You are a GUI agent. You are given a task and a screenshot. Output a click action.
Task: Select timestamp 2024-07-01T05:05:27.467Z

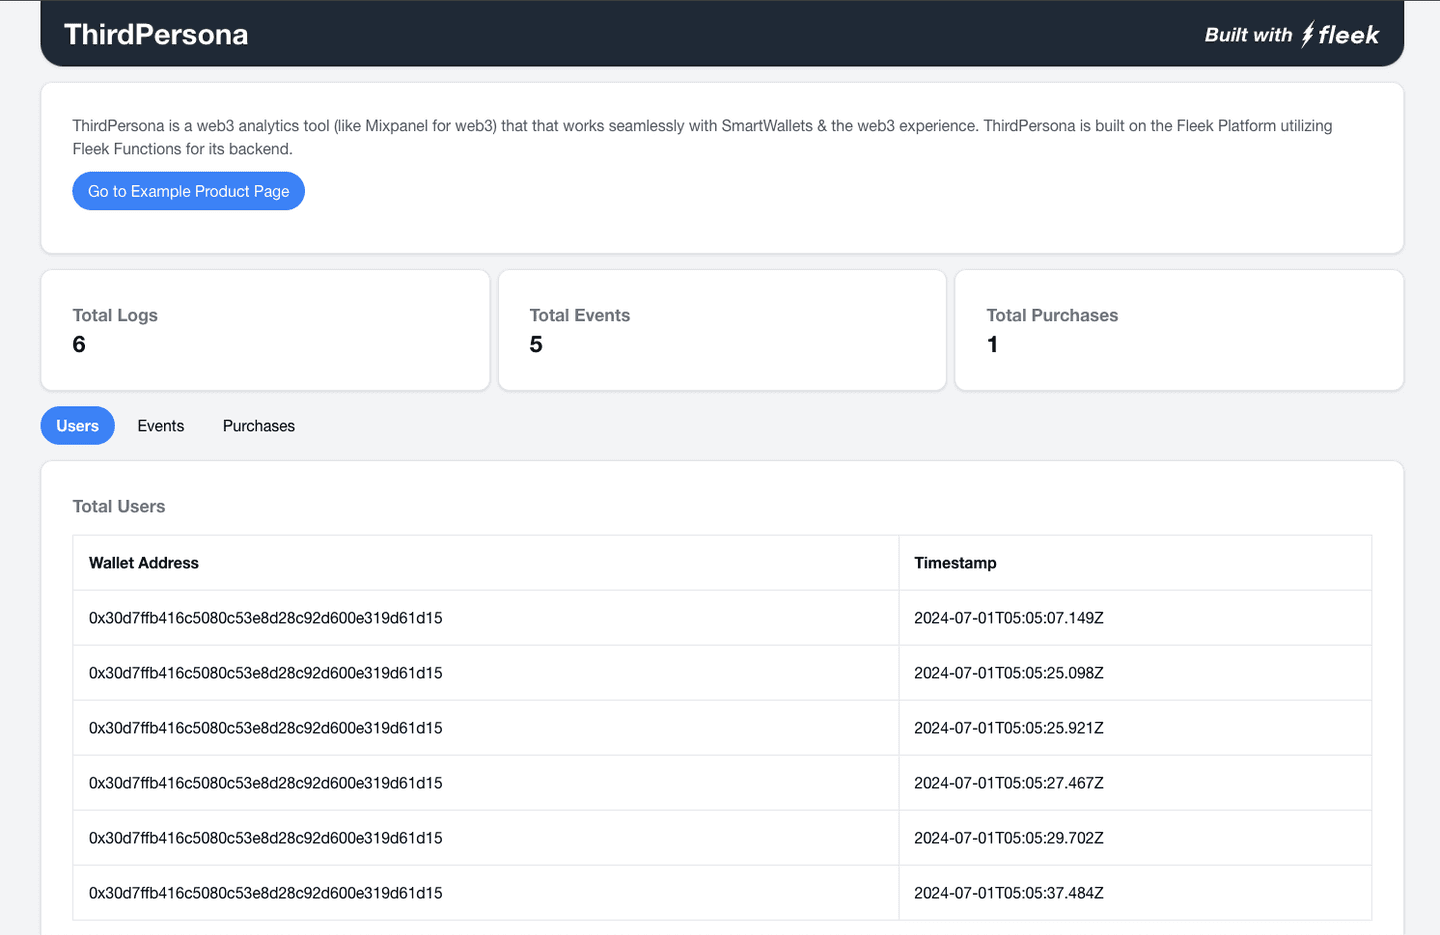tap(1009, 783)
